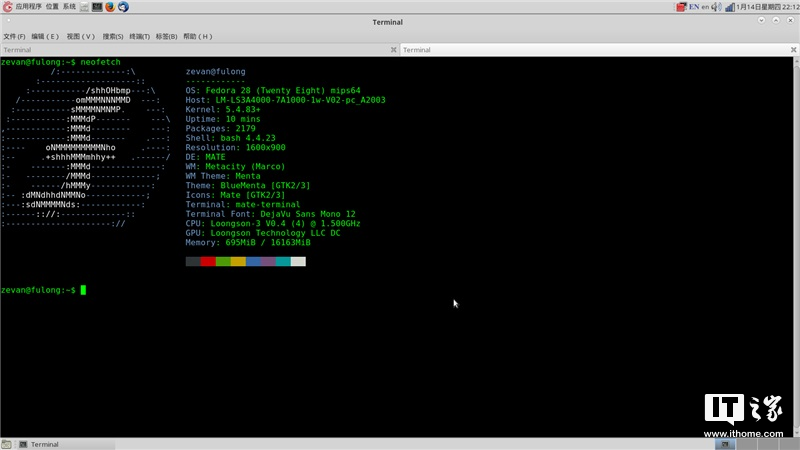
Task: Launch terminal from top panel icon
Action: 97,7
